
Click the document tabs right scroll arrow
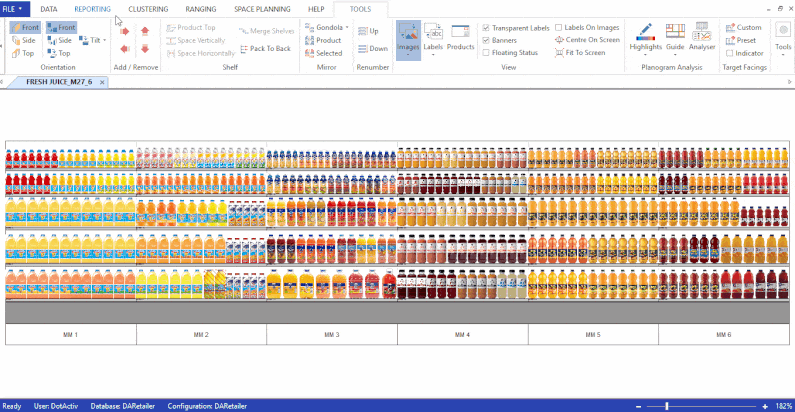[789, 82]
